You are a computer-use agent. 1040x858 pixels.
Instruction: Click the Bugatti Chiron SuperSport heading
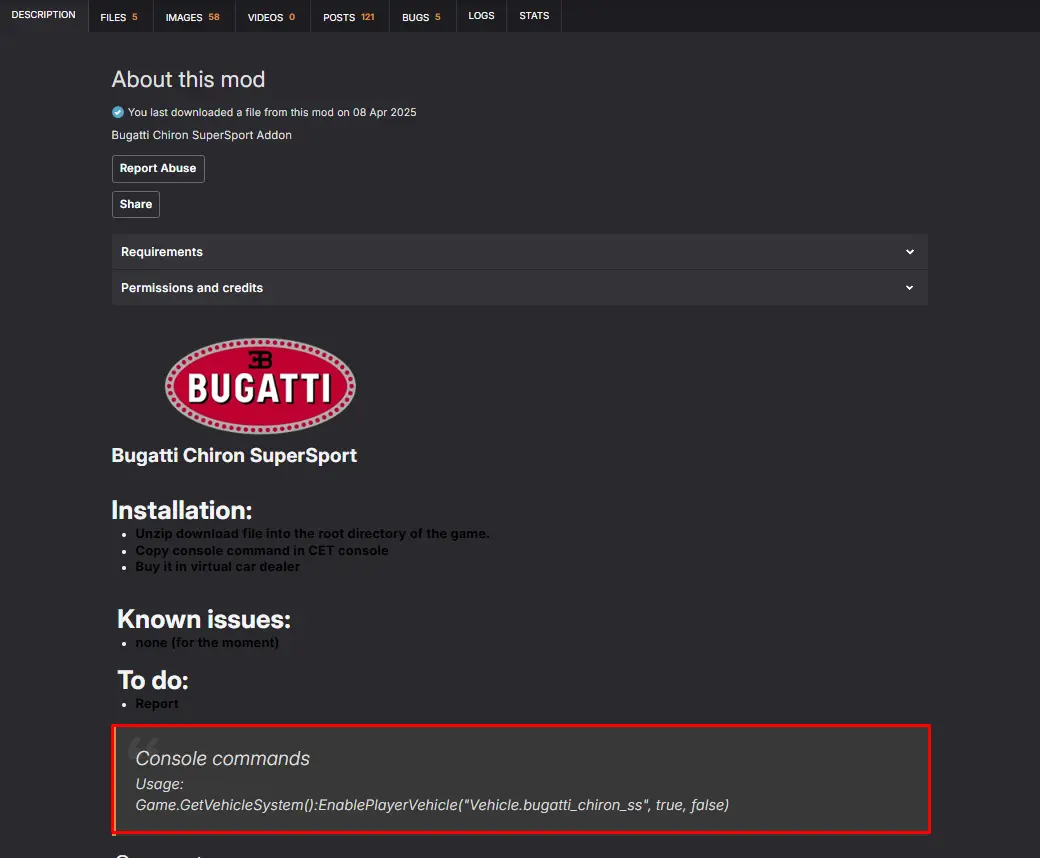tap(234, 456)
